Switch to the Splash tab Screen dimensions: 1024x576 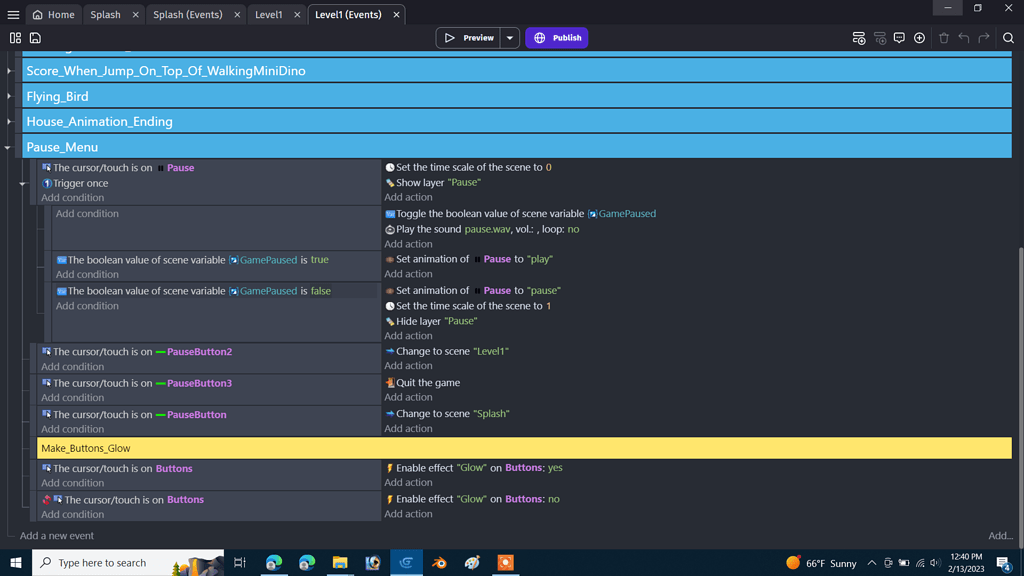point(105,14)
